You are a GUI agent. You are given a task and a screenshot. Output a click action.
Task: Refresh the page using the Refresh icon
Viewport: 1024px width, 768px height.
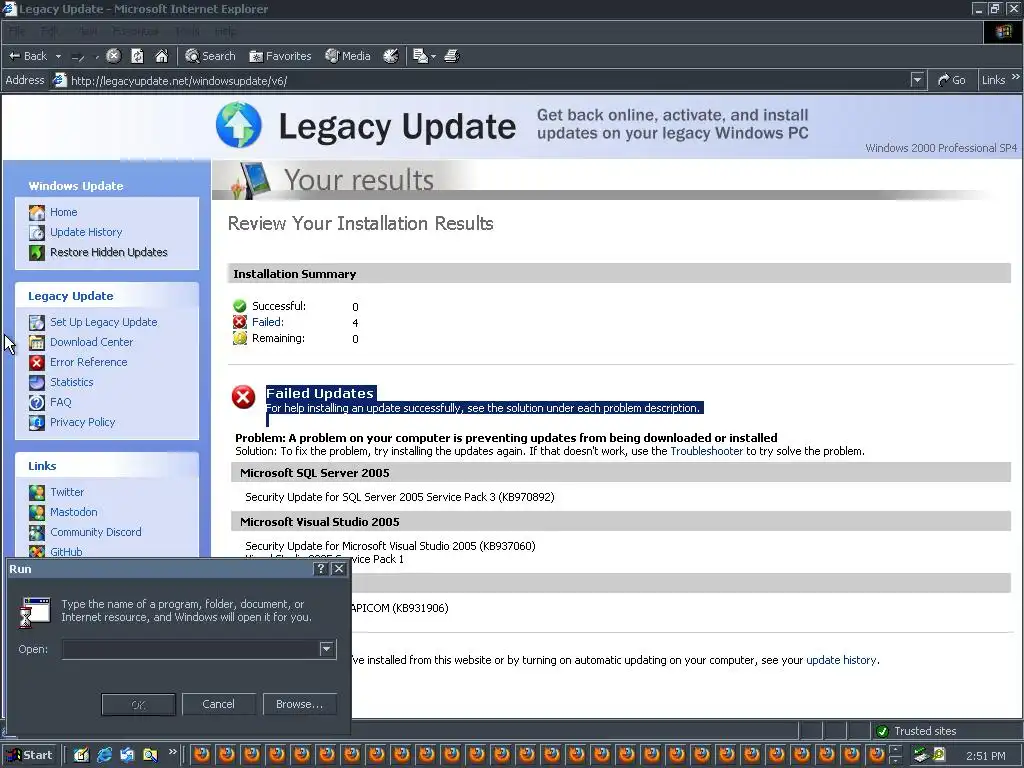click(x=137, y=56)
